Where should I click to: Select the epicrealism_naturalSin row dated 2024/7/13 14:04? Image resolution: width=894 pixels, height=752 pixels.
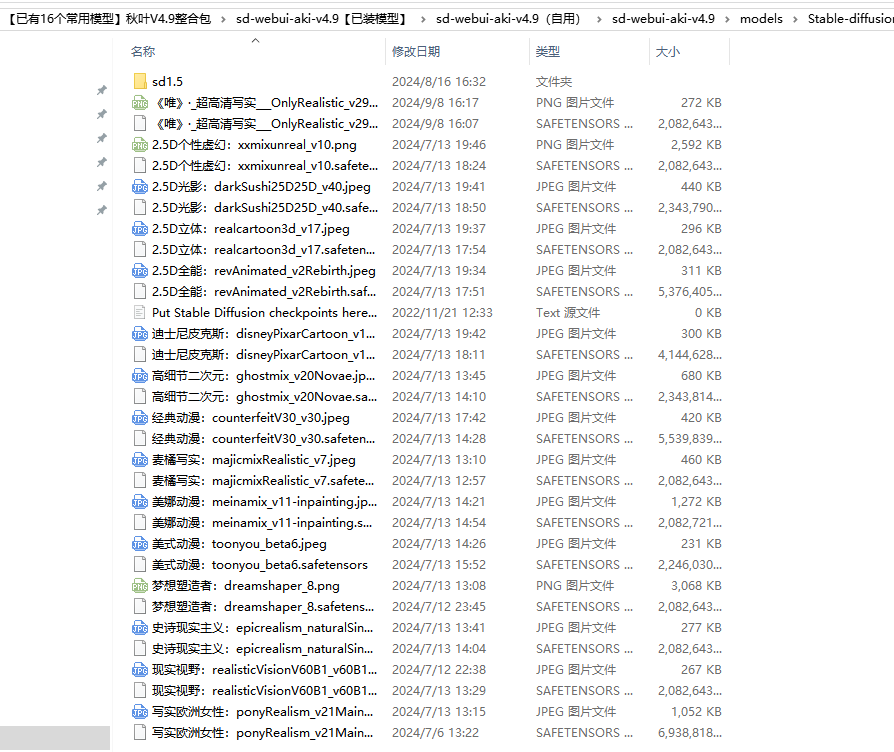(428, 649)
